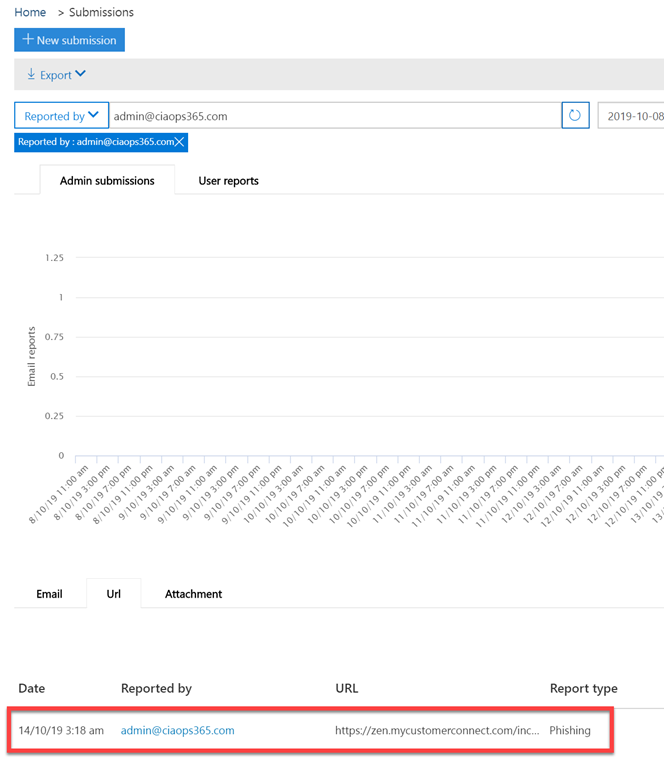The image size is (664, 768).
Task: Click the Report type column header
Action: [583, 688]
